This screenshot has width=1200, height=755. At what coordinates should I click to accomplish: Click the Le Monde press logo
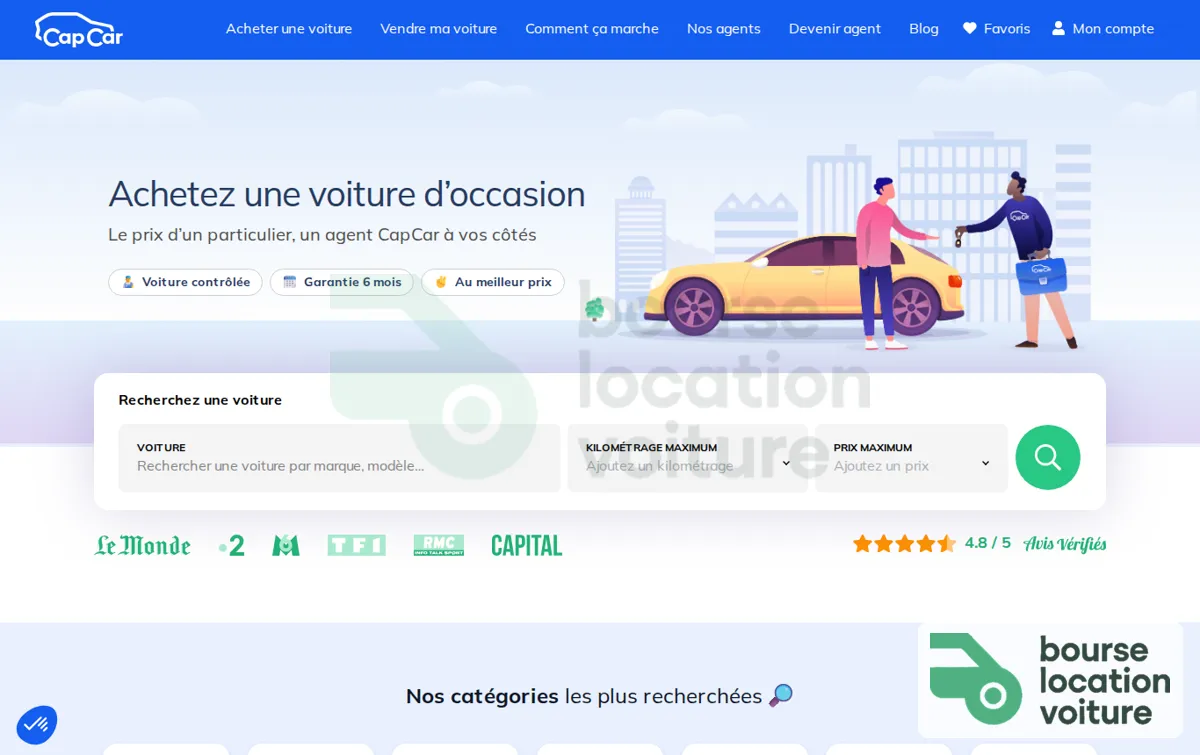click(x=143, y=545)
